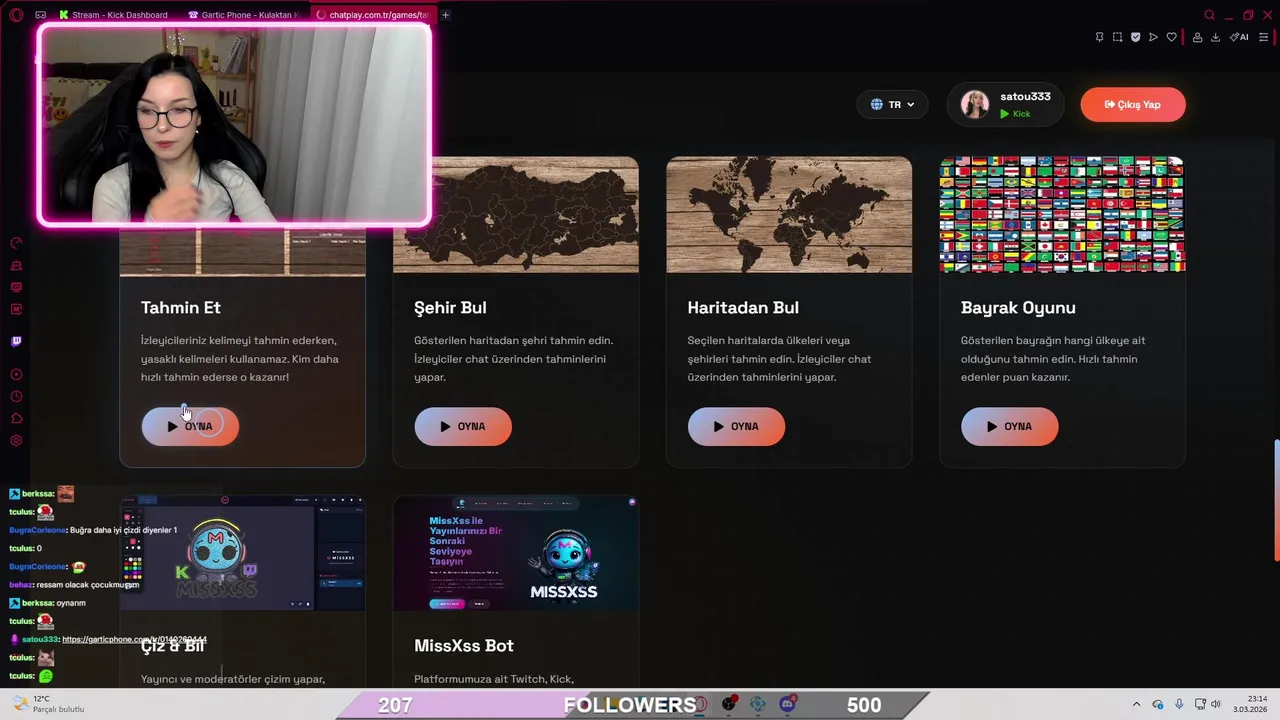Open settings gear icon in sidebar
Image resolution: width=1280 pixels, height=720 pixels.
[16, 441]
